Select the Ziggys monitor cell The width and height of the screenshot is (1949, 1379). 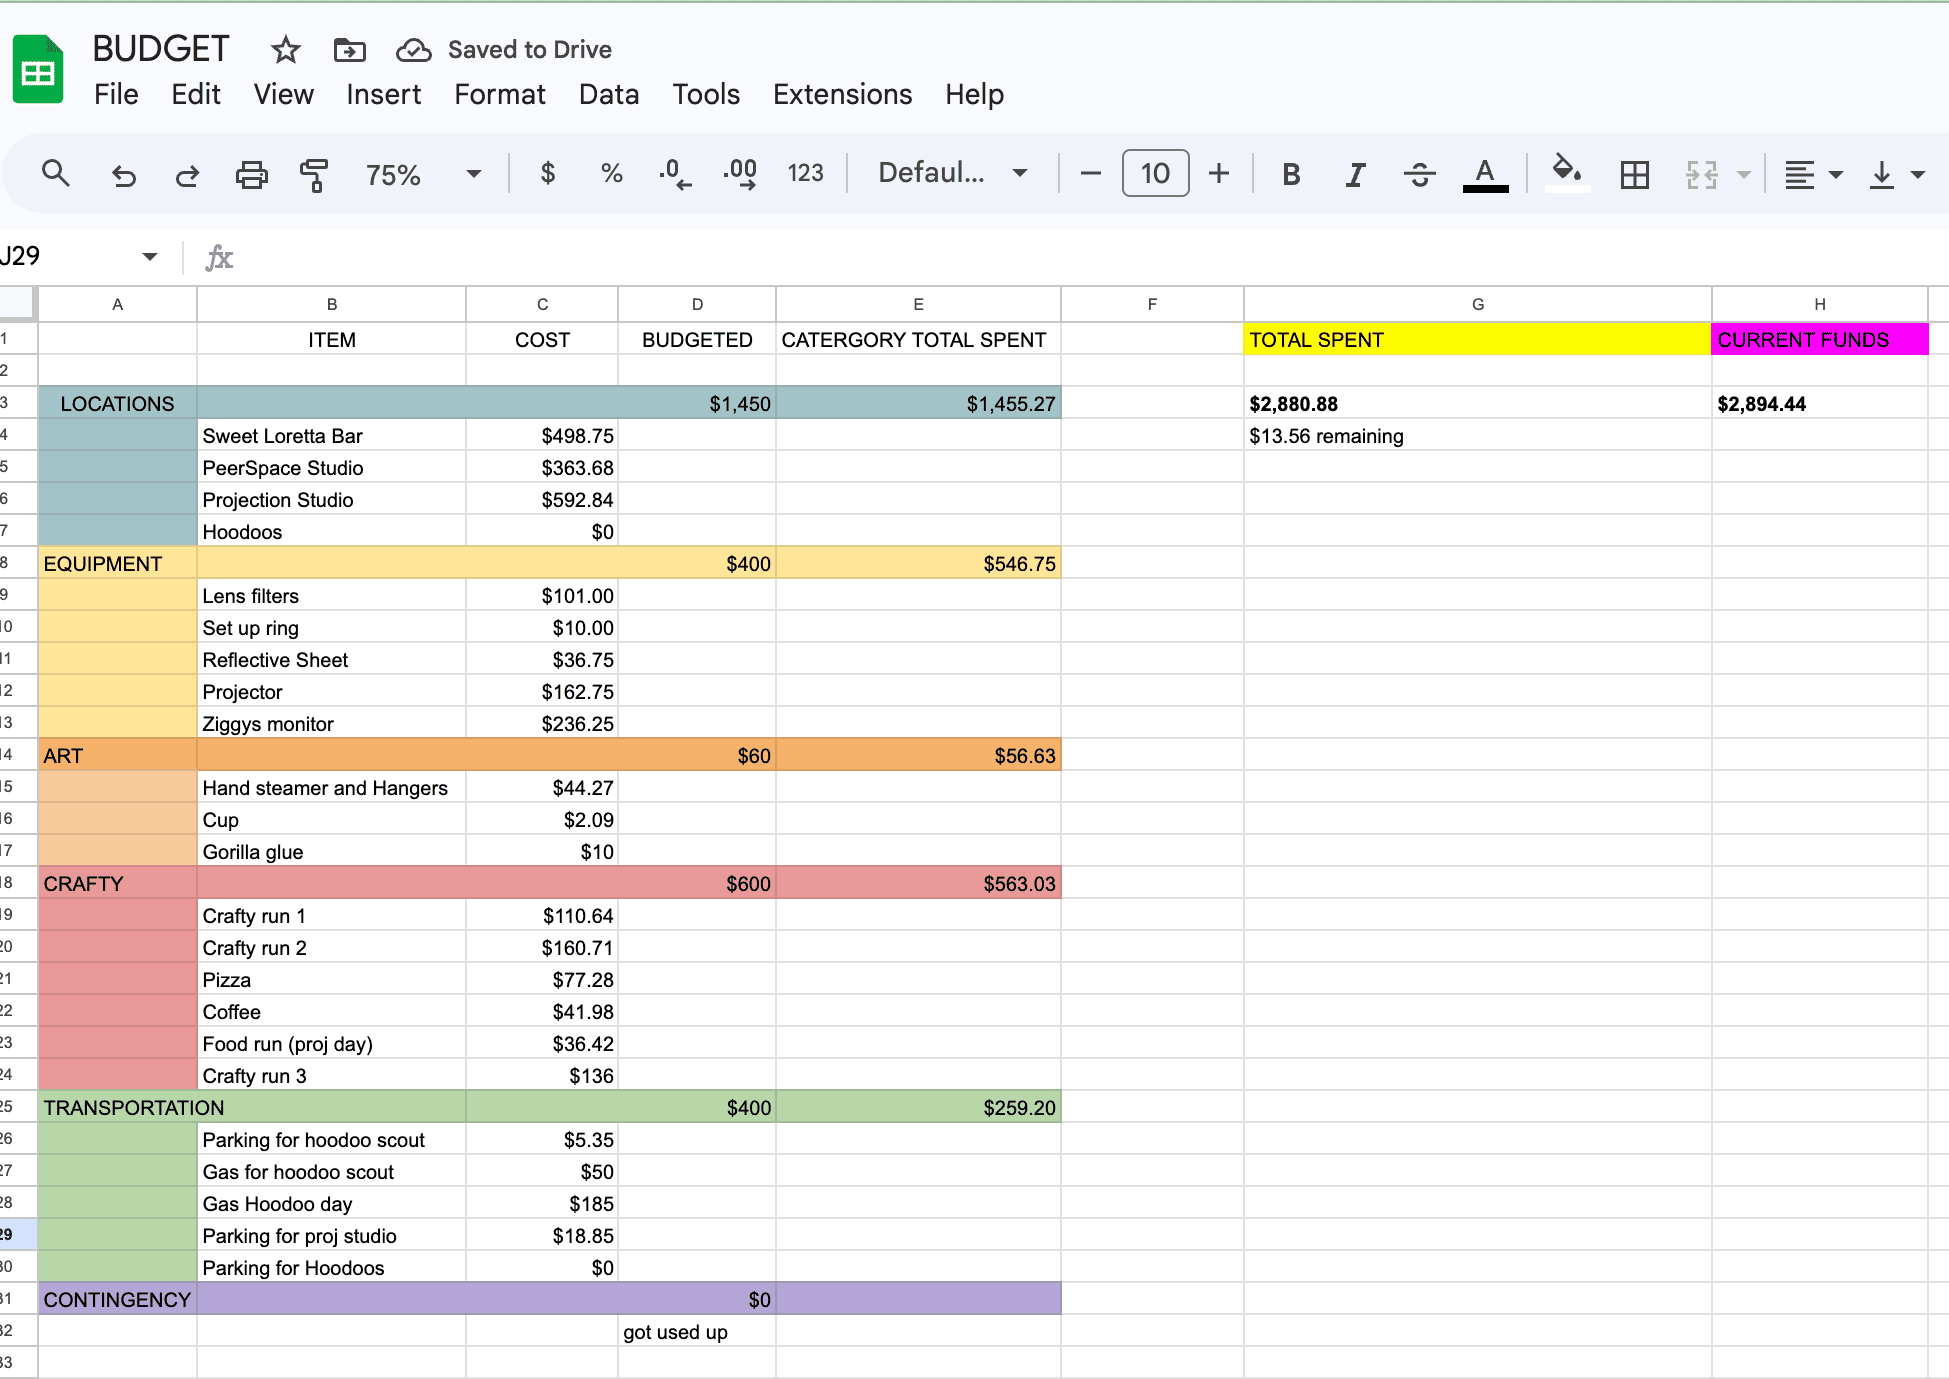point(331,723)
